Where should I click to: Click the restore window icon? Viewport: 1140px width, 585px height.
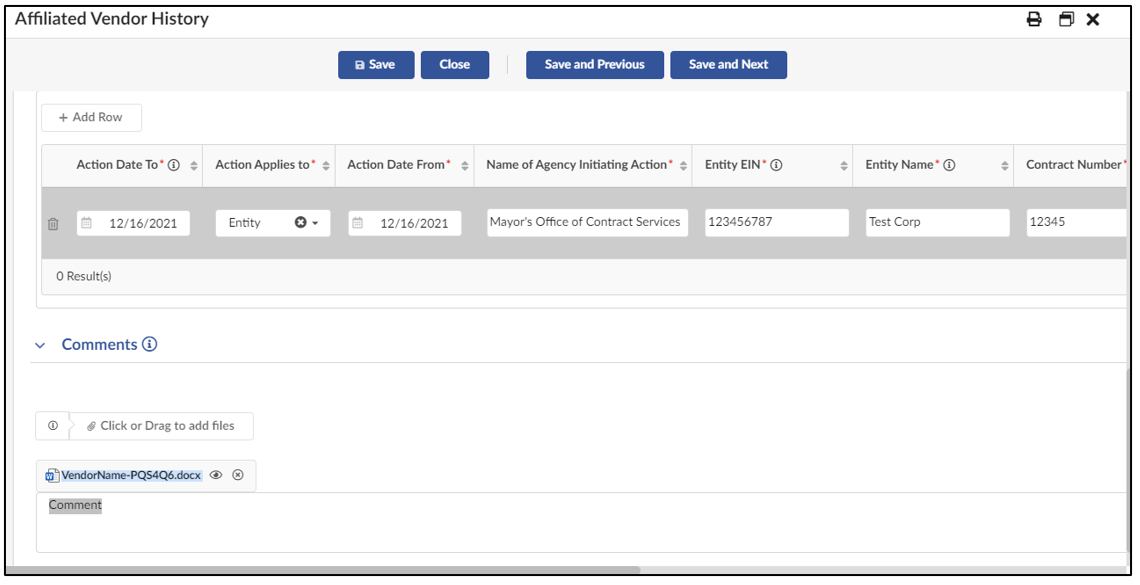(1066, 20)
